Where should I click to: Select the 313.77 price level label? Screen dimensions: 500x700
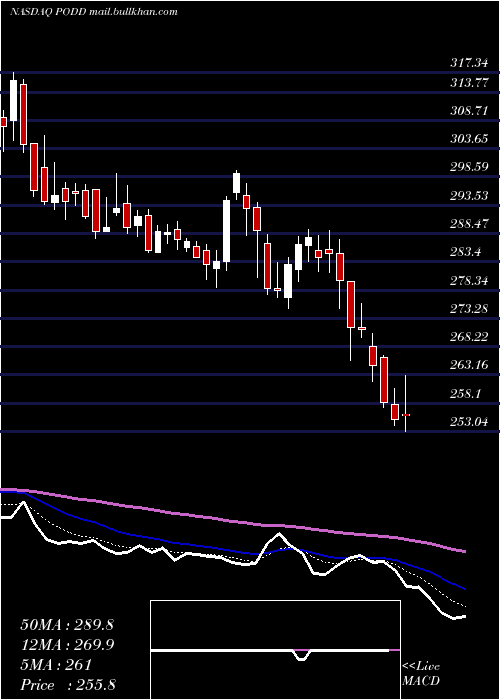(x=469, y=83)
